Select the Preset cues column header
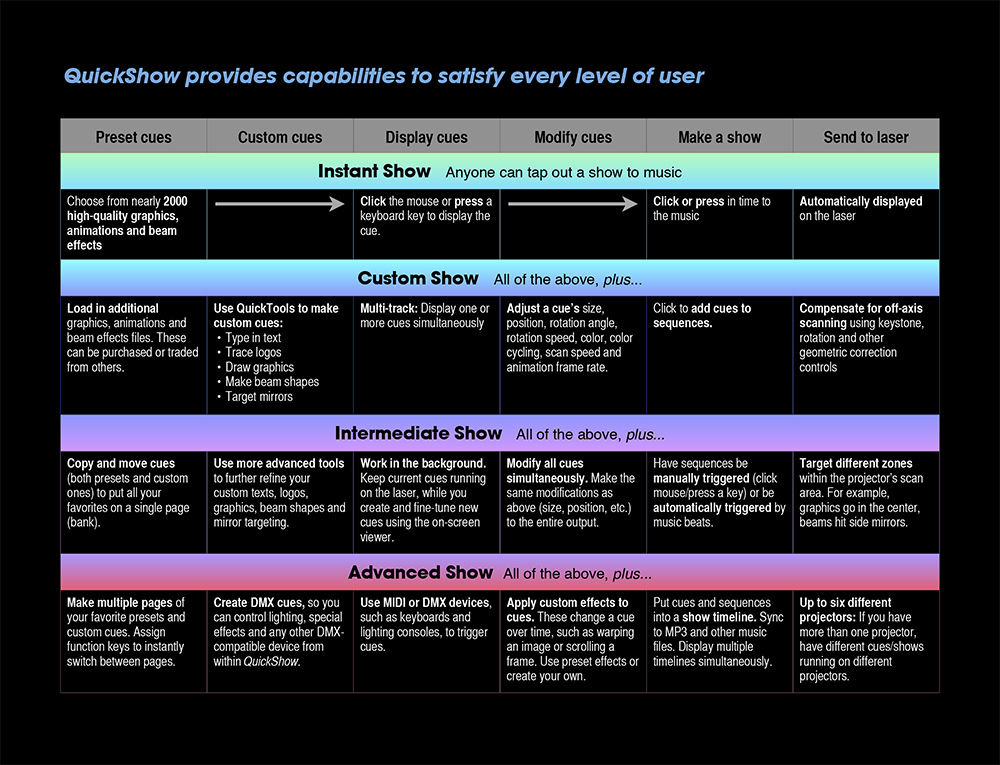 133,137
